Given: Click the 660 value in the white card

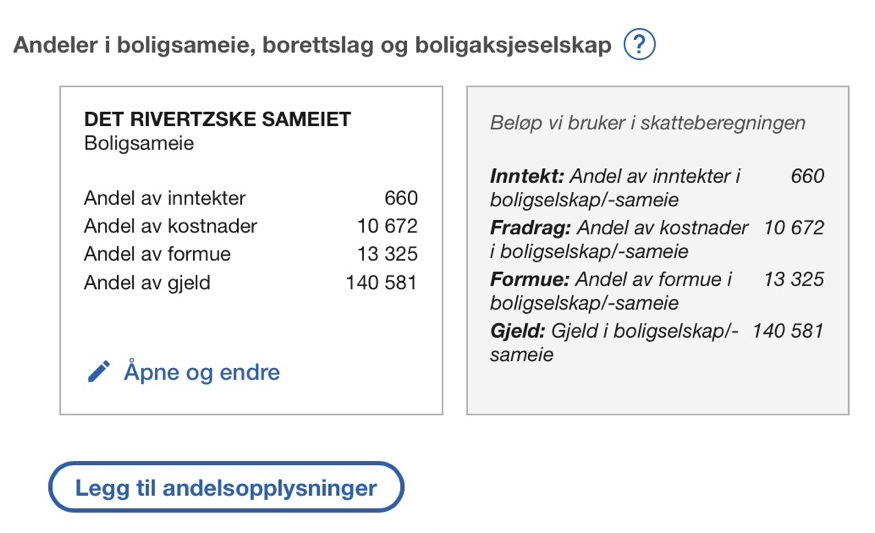Looking at the screenshot, I should pyautogui.click(x=400, y=198).
